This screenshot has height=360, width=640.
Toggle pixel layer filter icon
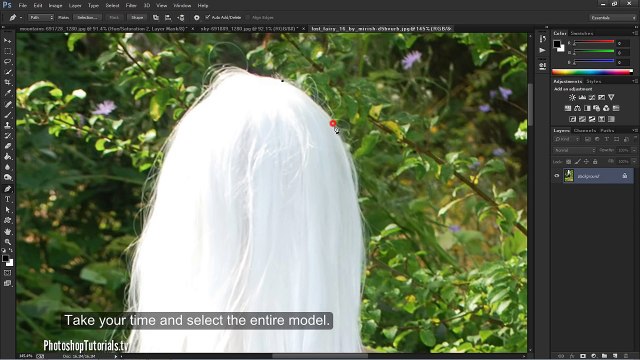click(588, 140)
